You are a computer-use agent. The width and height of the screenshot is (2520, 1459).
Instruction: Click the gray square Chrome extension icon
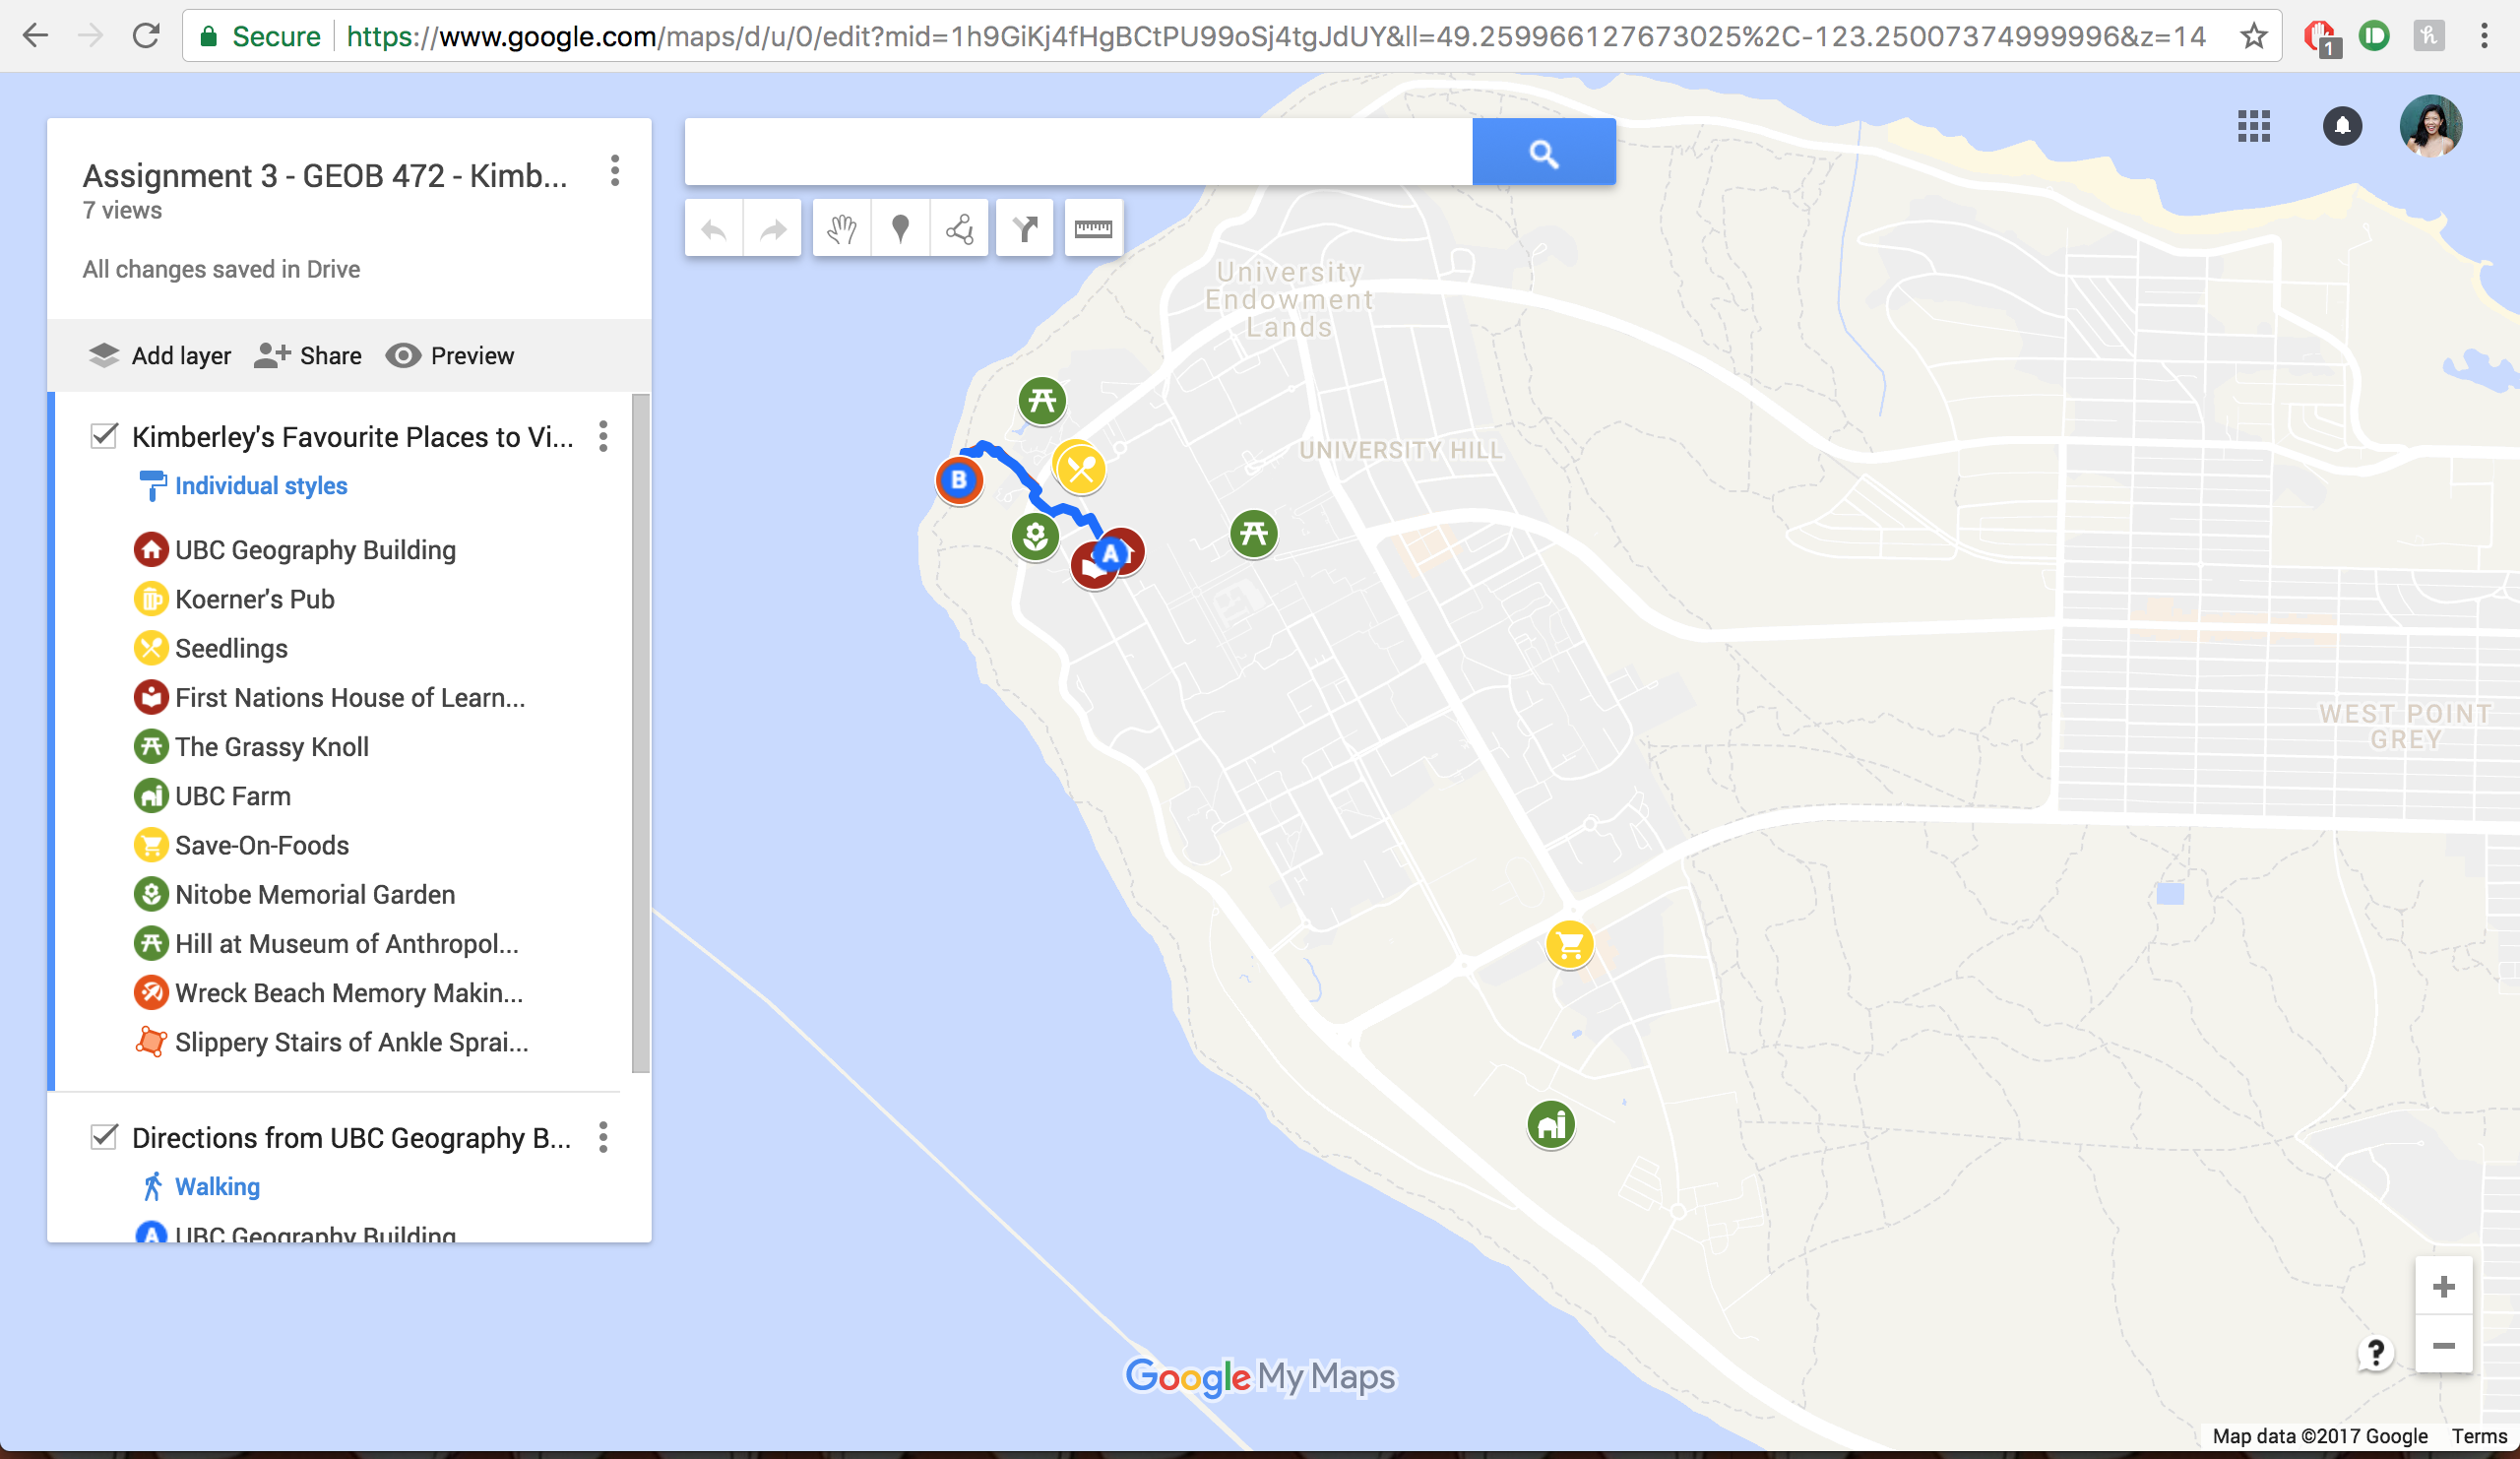point(2429,37)
